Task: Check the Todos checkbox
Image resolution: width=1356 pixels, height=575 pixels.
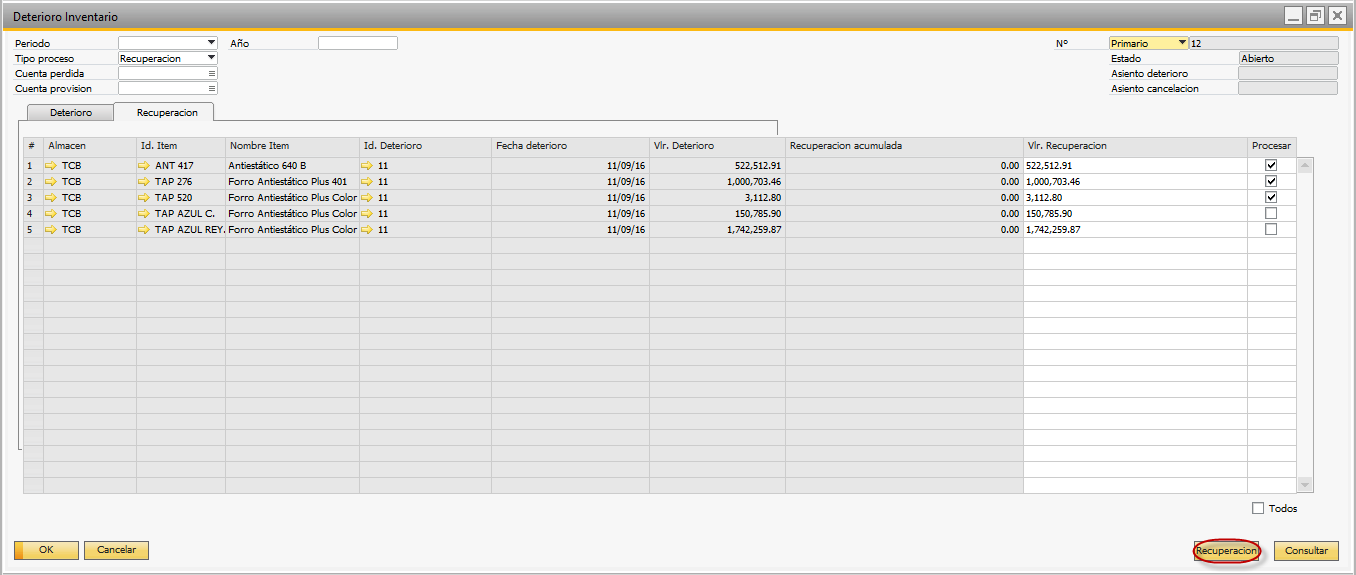Action: click(x=1258, y=508)
